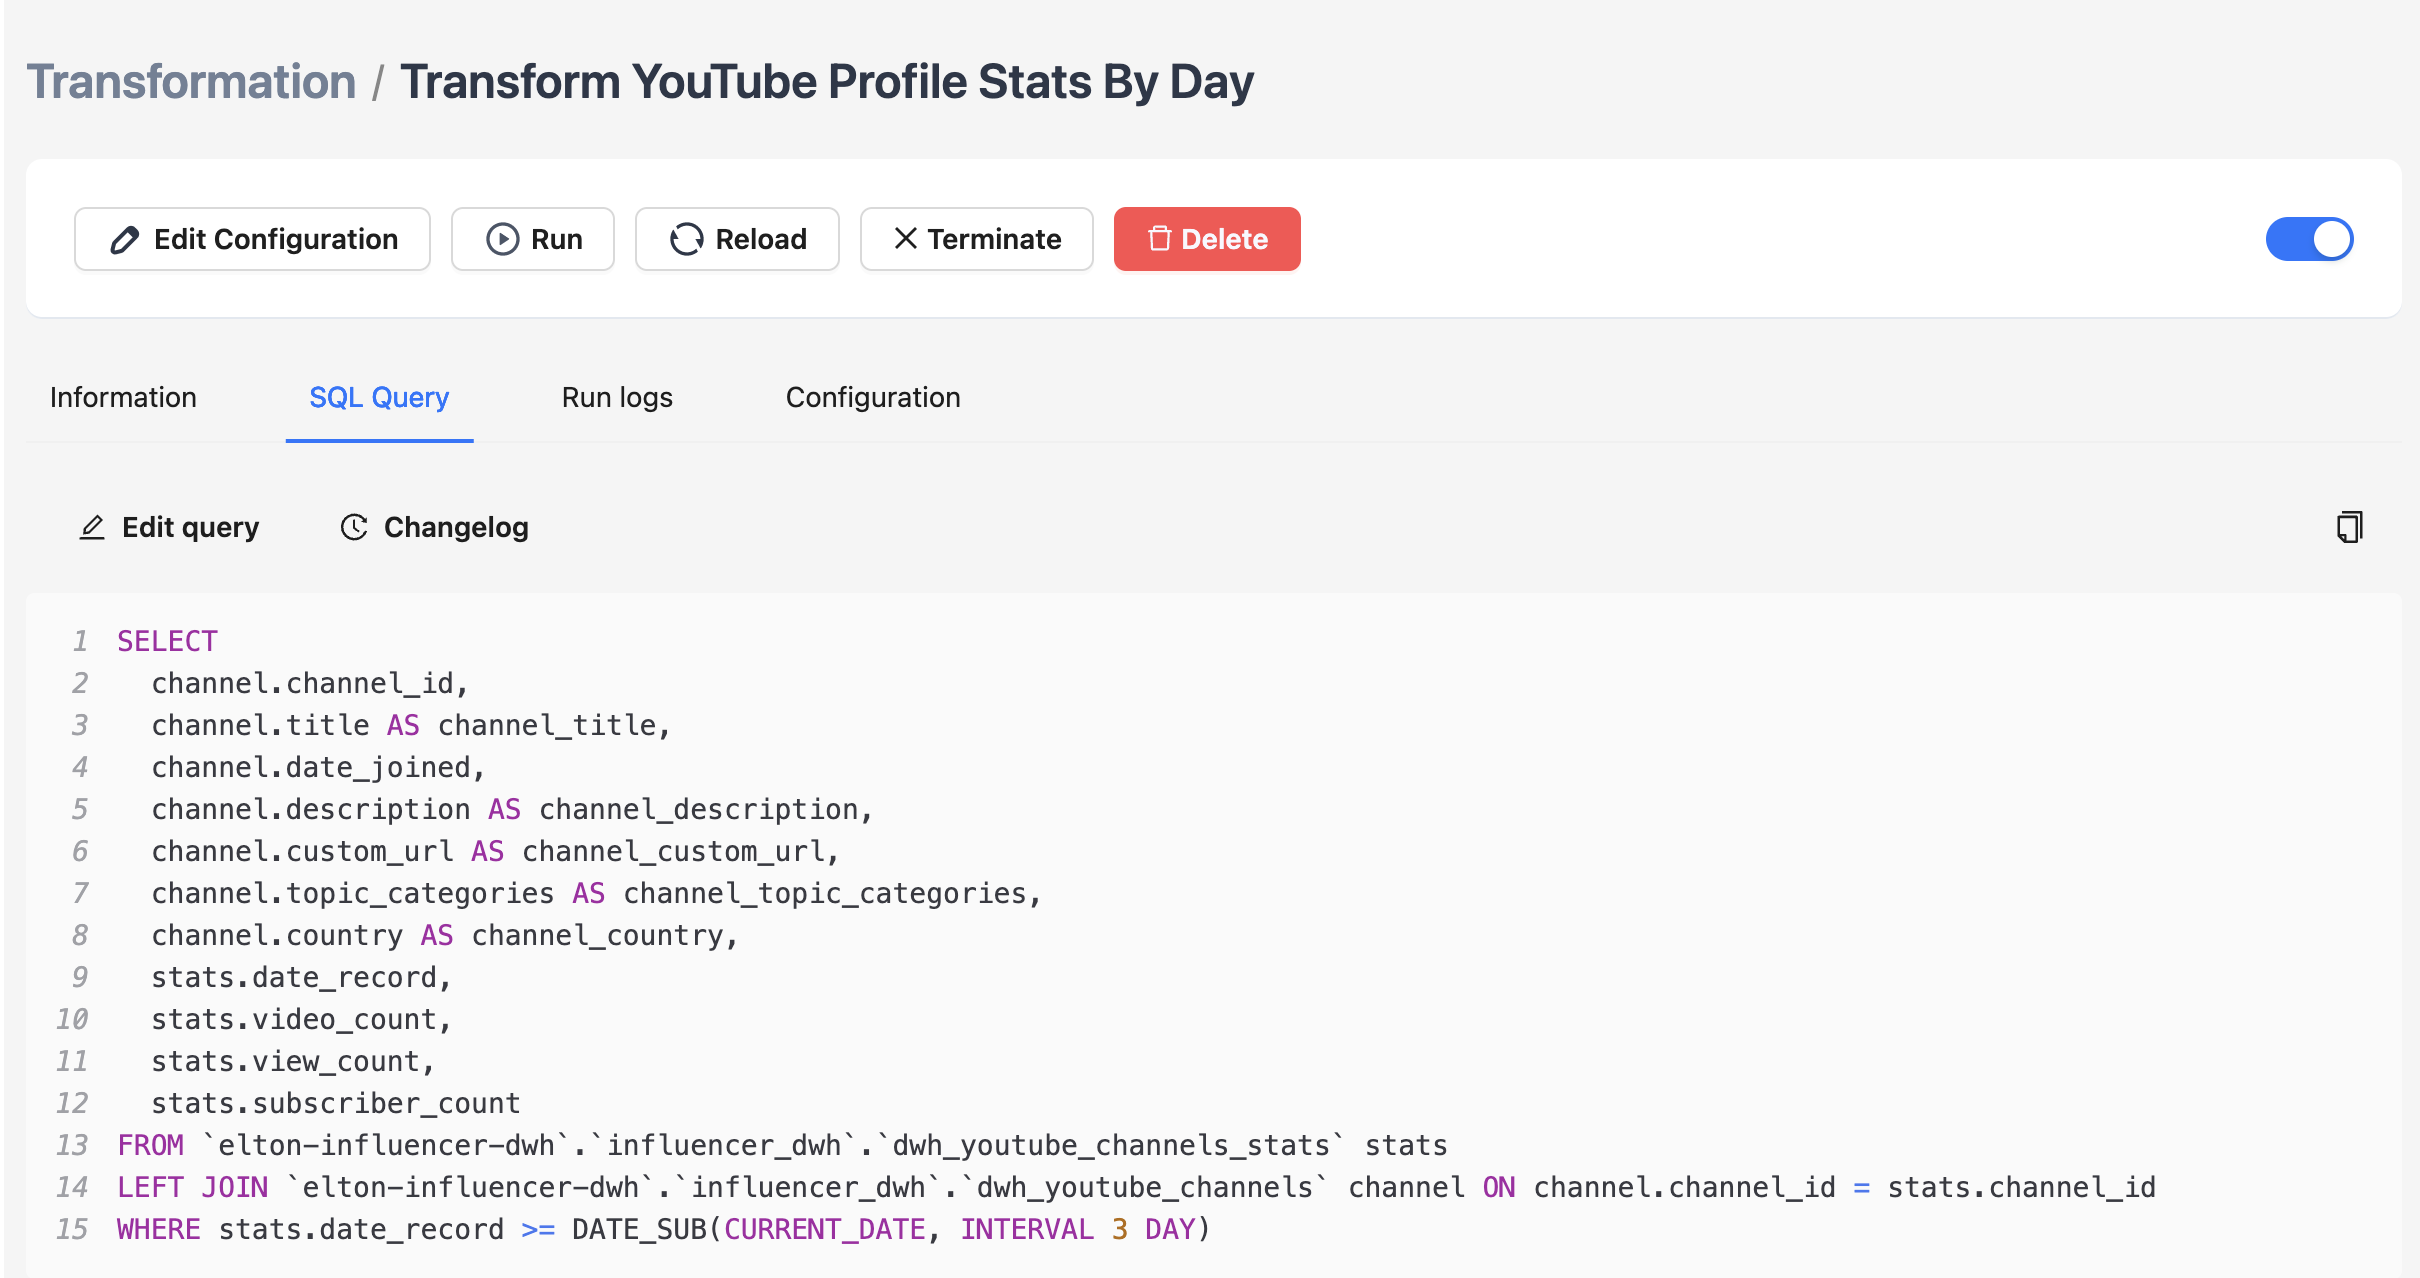The width and height of the screenshot is (2420, 1278).
Task: Click the WHERE keyword on line 15
Action: pyautogui.click(x=159, y=1229)
